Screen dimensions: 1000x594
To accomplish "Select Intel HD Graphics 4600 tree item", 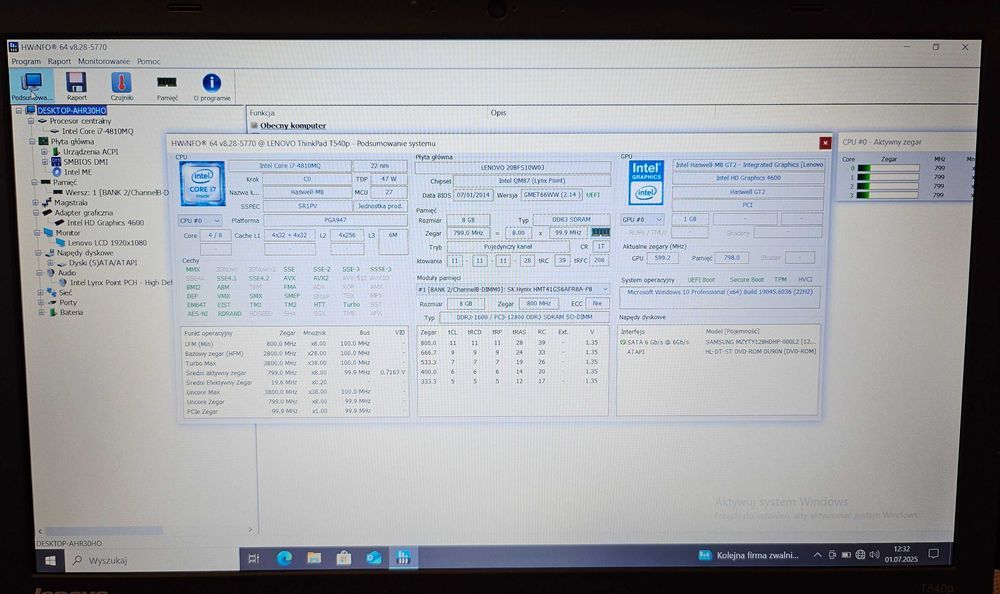I will 106,223.
